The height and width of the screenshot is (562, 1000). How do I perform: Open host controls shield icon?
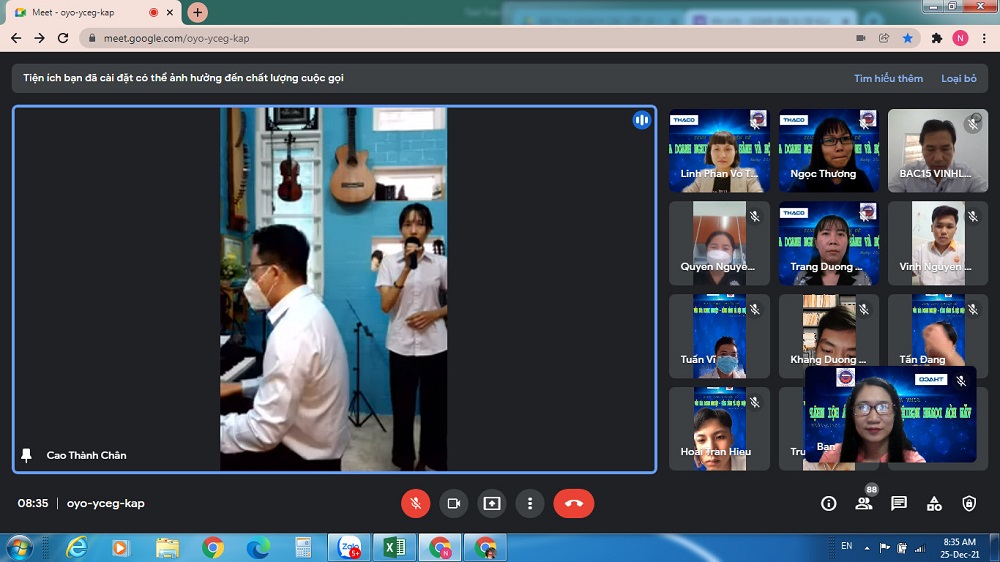(x=968, y=503)
